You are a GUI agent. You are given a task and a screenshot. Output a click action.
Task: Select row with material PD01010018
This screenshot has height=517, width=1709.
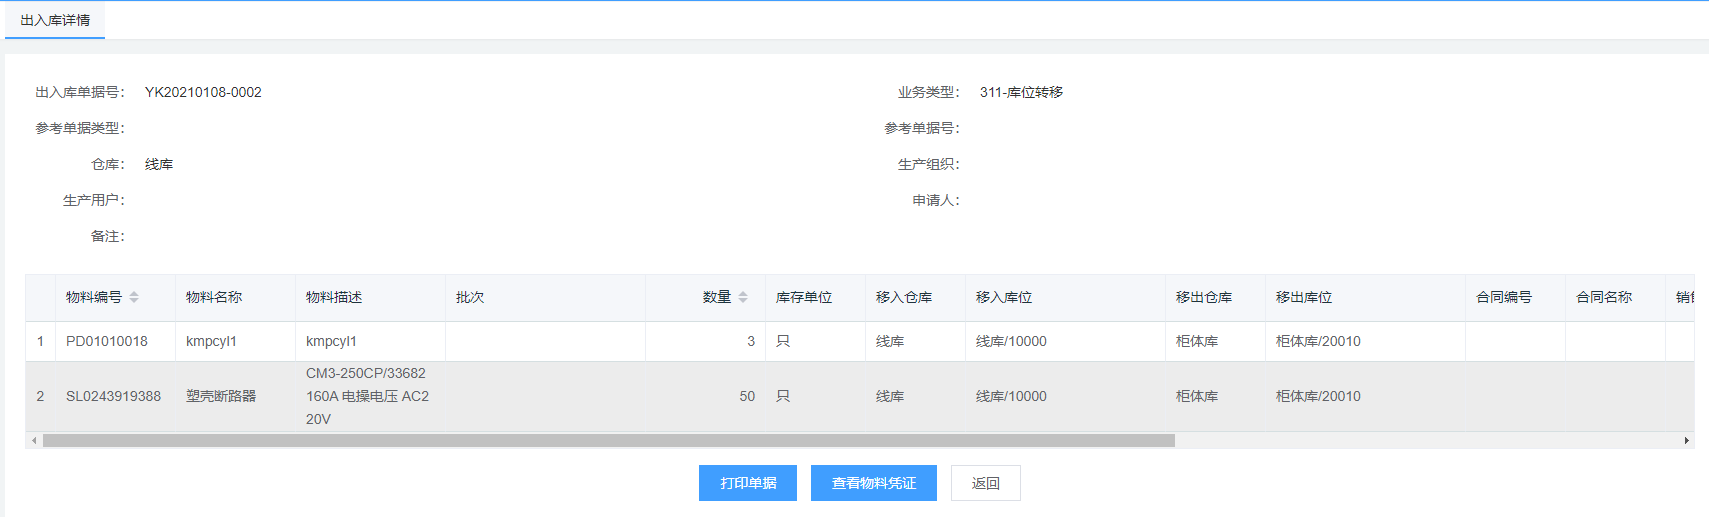pyautogui.click(x=107, y=341)
